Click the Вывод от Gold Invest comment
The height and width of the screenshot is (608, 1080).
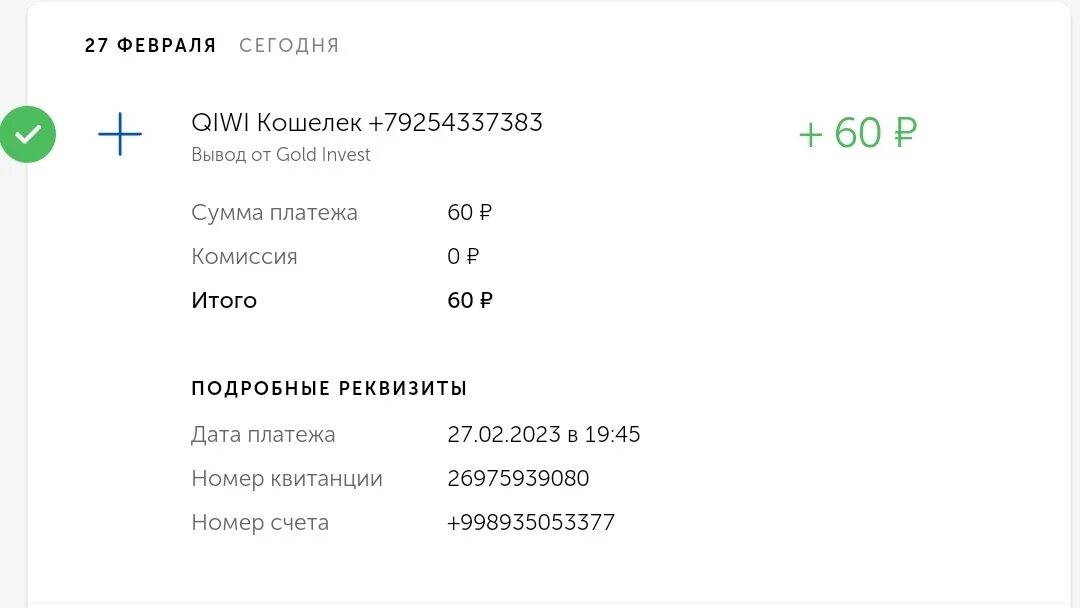pos(281,154)
